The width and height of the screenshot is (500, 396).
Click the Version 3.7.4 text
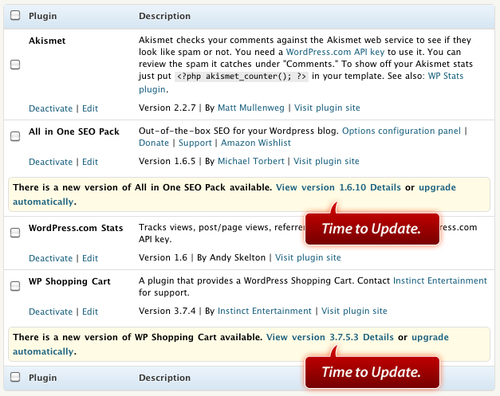pyautogui.click(x=167, y=311)
